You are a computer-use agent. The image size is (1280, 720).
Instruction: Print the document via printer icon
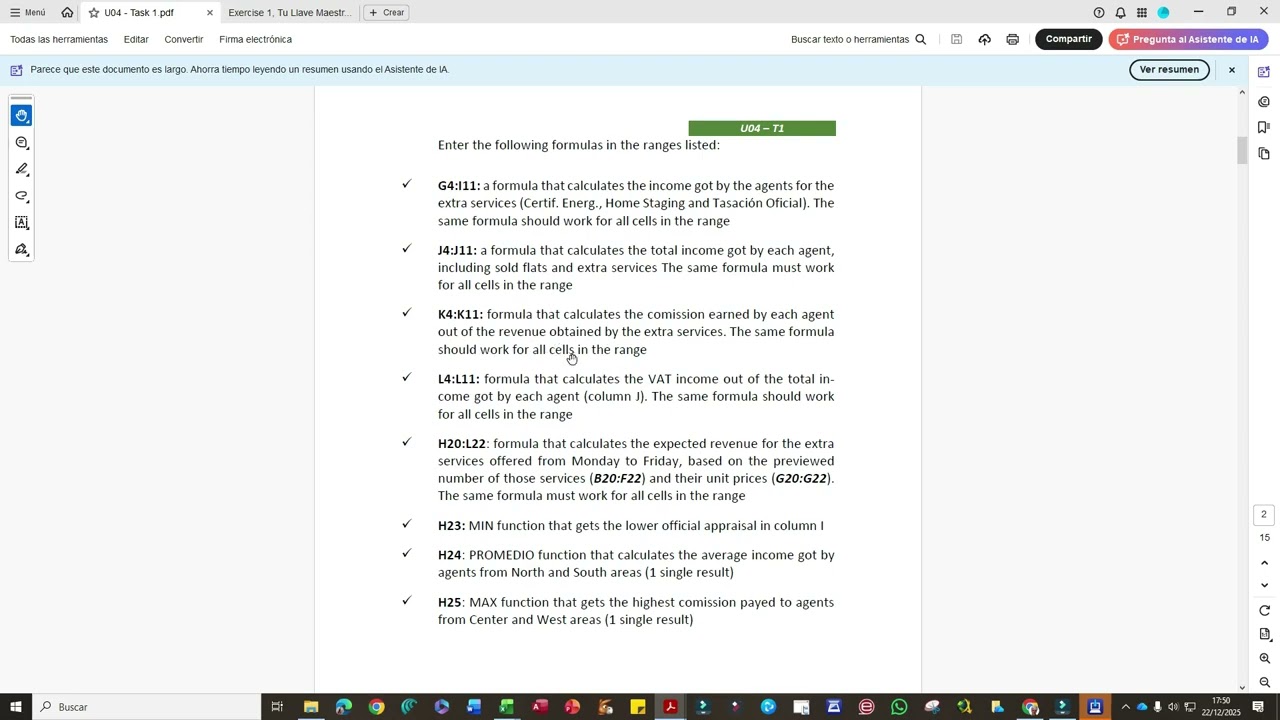[x=1013, y=39]
